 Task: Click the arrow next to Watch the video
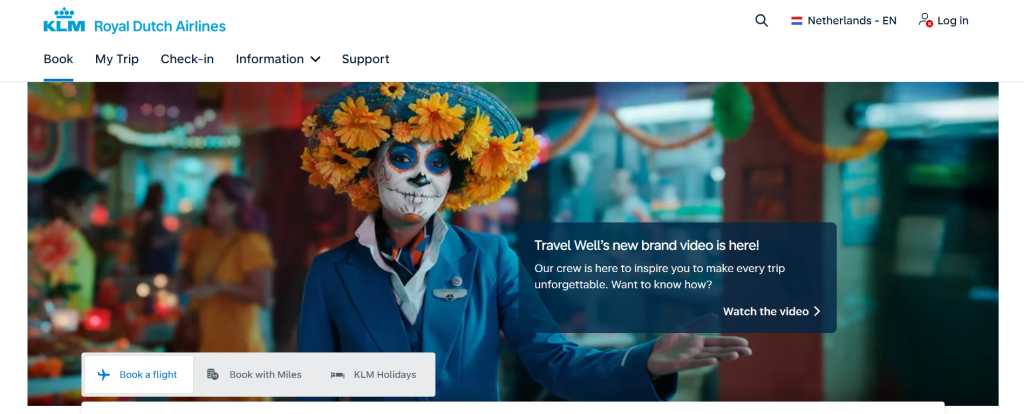pos(817,312)
